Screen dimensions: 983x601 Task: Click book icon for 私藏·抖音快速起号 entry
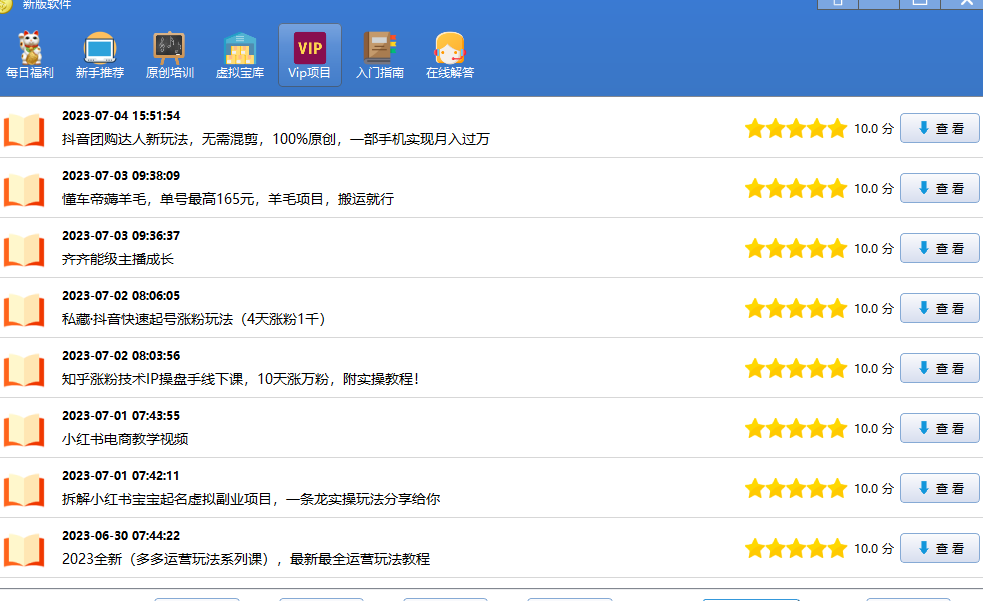[x=24, y=310]
